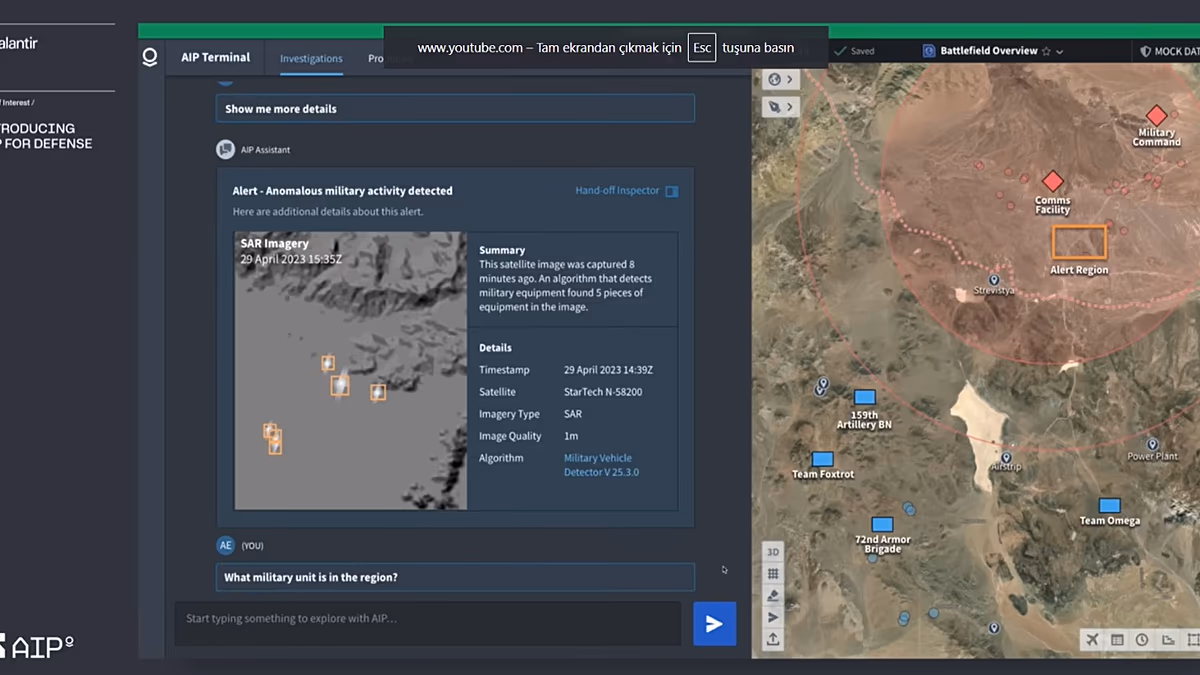Expand the globe layers menu on map
This screenshot has height=675, width=1200.
[x=780, y=79]
